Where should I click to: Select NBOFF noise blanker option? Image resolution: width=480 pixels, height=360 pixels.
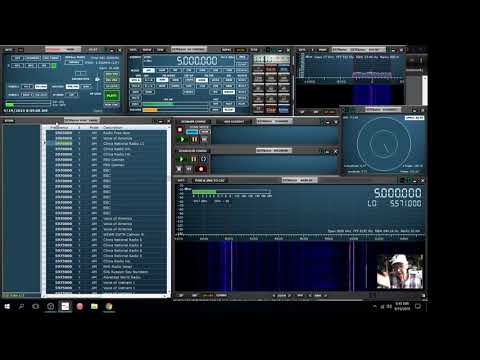coord(229,92)
